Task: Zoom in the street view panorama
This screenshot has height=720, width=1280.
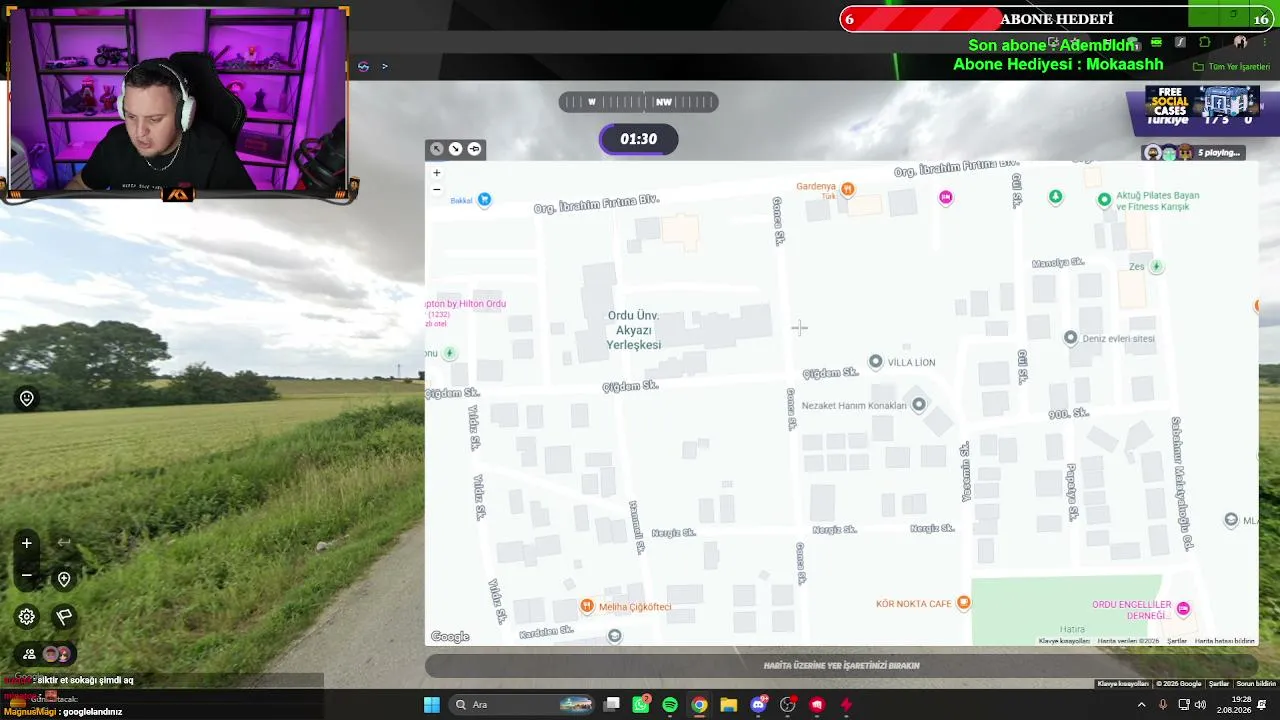Action: (27, 543)
